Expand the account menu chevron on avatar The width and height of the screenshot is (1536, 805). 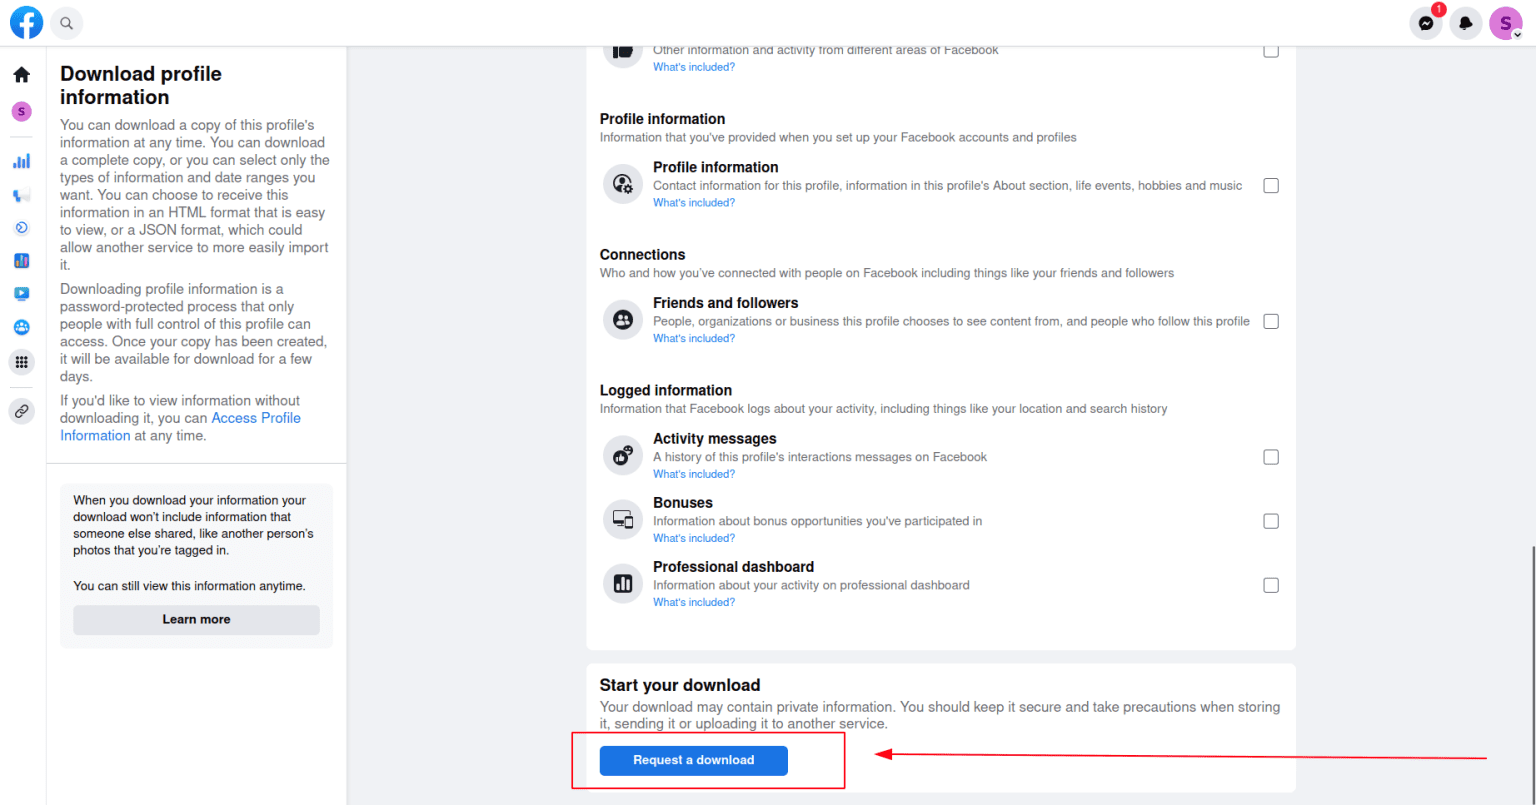[x=1520, y=32]
